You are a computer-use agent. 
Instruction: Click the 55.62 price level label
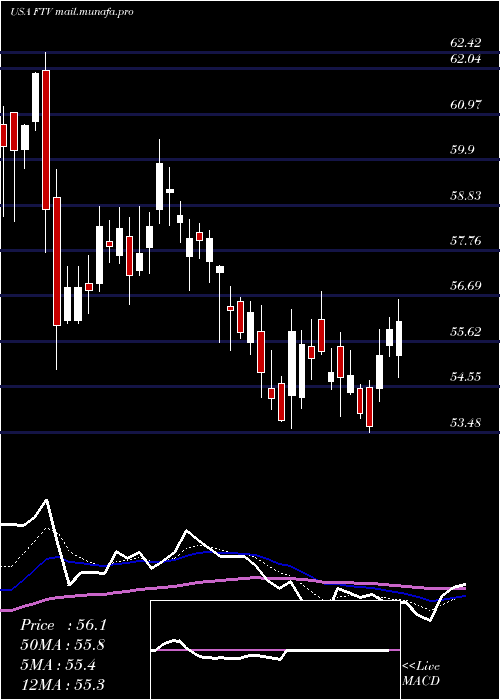coord(466,332)
